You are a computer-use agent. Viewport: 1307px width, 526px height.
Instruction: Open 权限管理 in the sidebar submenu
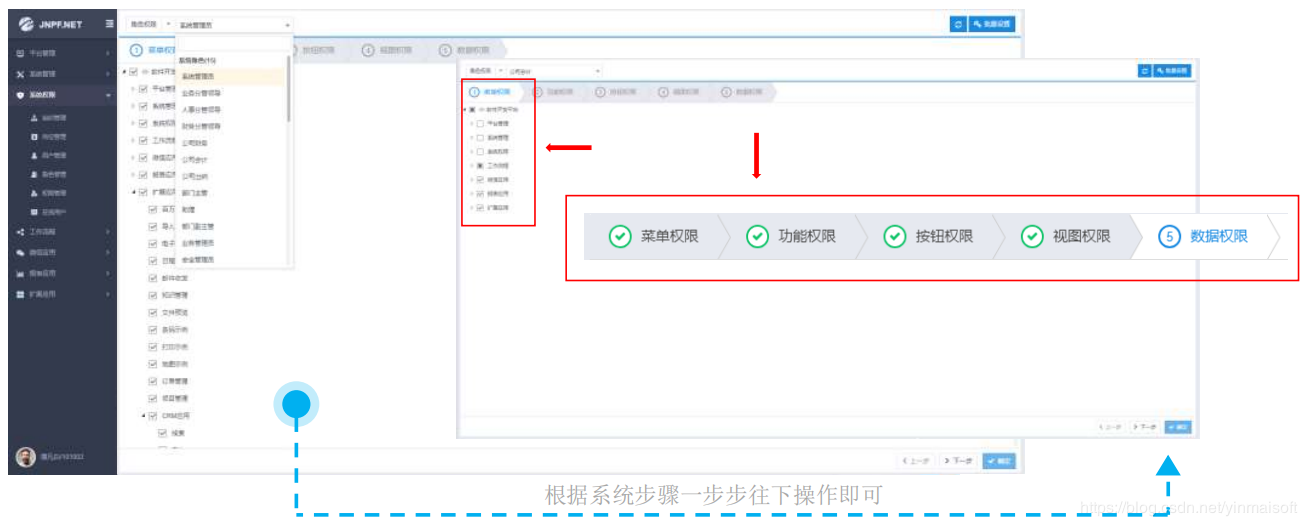pyautogui.click(x=54, y=193)
